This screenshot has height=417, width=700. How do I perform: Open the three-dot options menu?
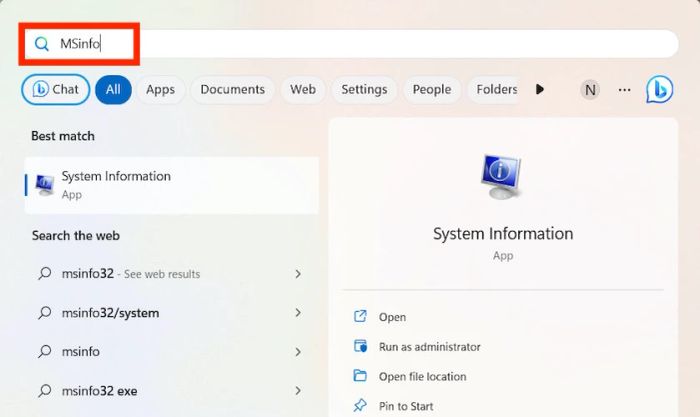pos(625,90)
